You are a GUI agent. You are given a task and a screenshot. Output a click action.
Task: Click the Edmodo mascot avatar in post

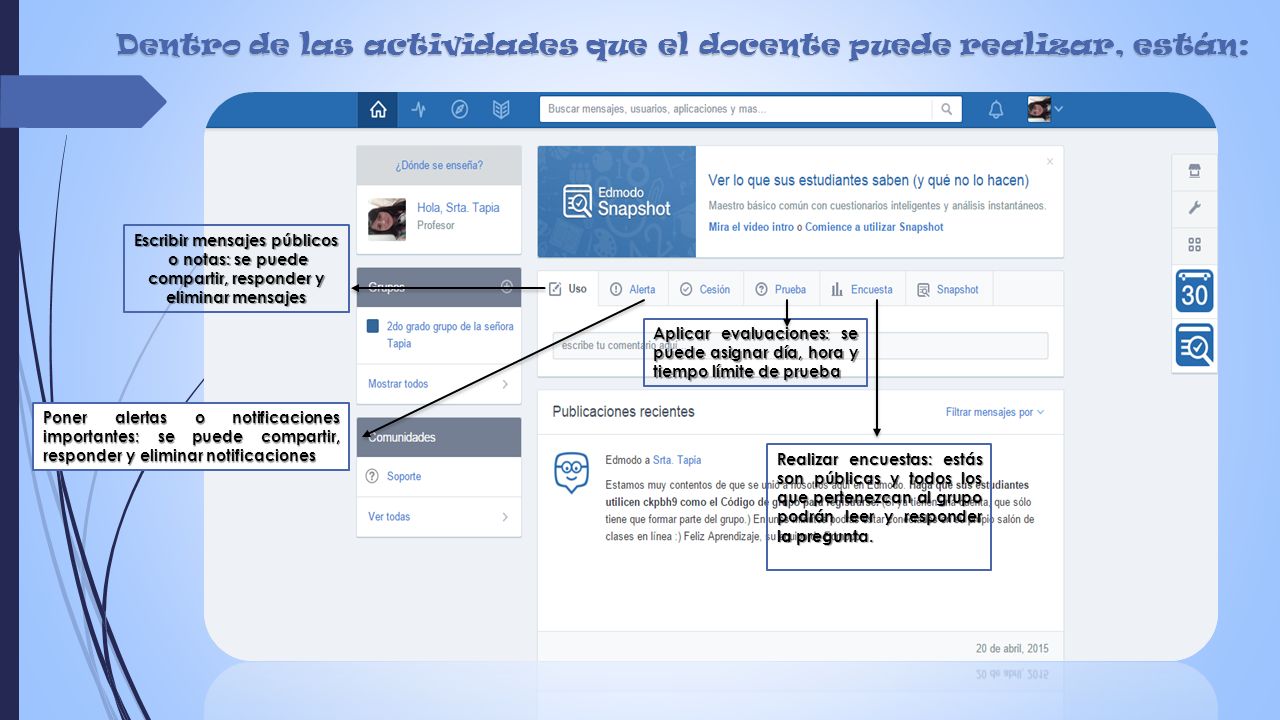[572, 472]
